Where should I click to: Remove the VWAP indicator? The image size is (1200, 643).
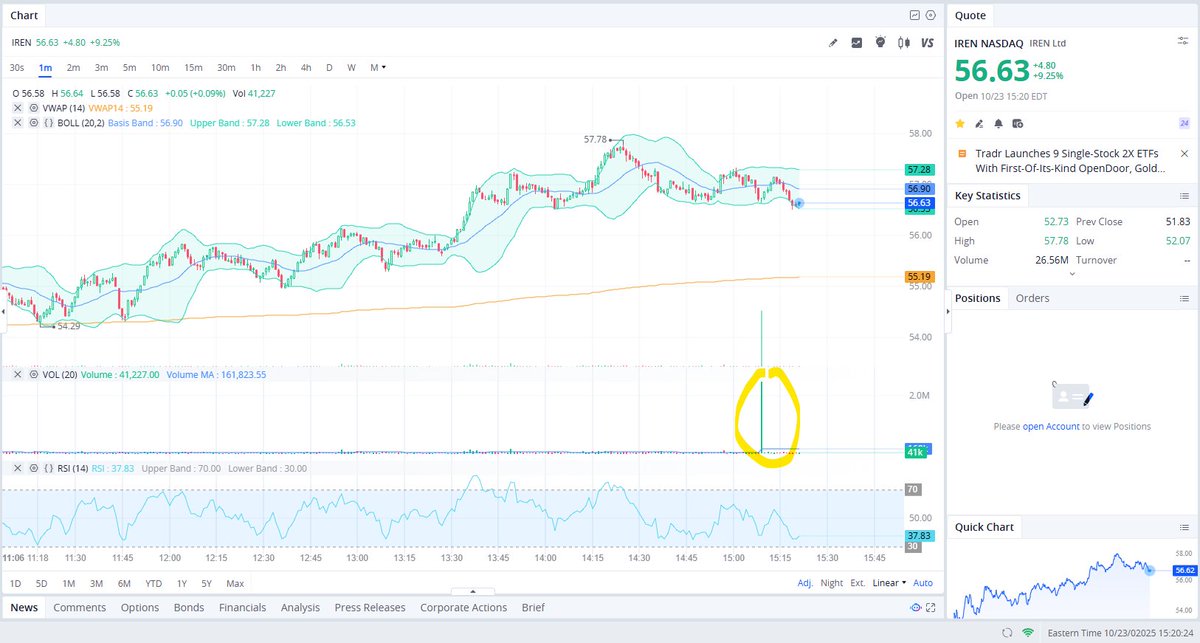(x=17, y=107)
